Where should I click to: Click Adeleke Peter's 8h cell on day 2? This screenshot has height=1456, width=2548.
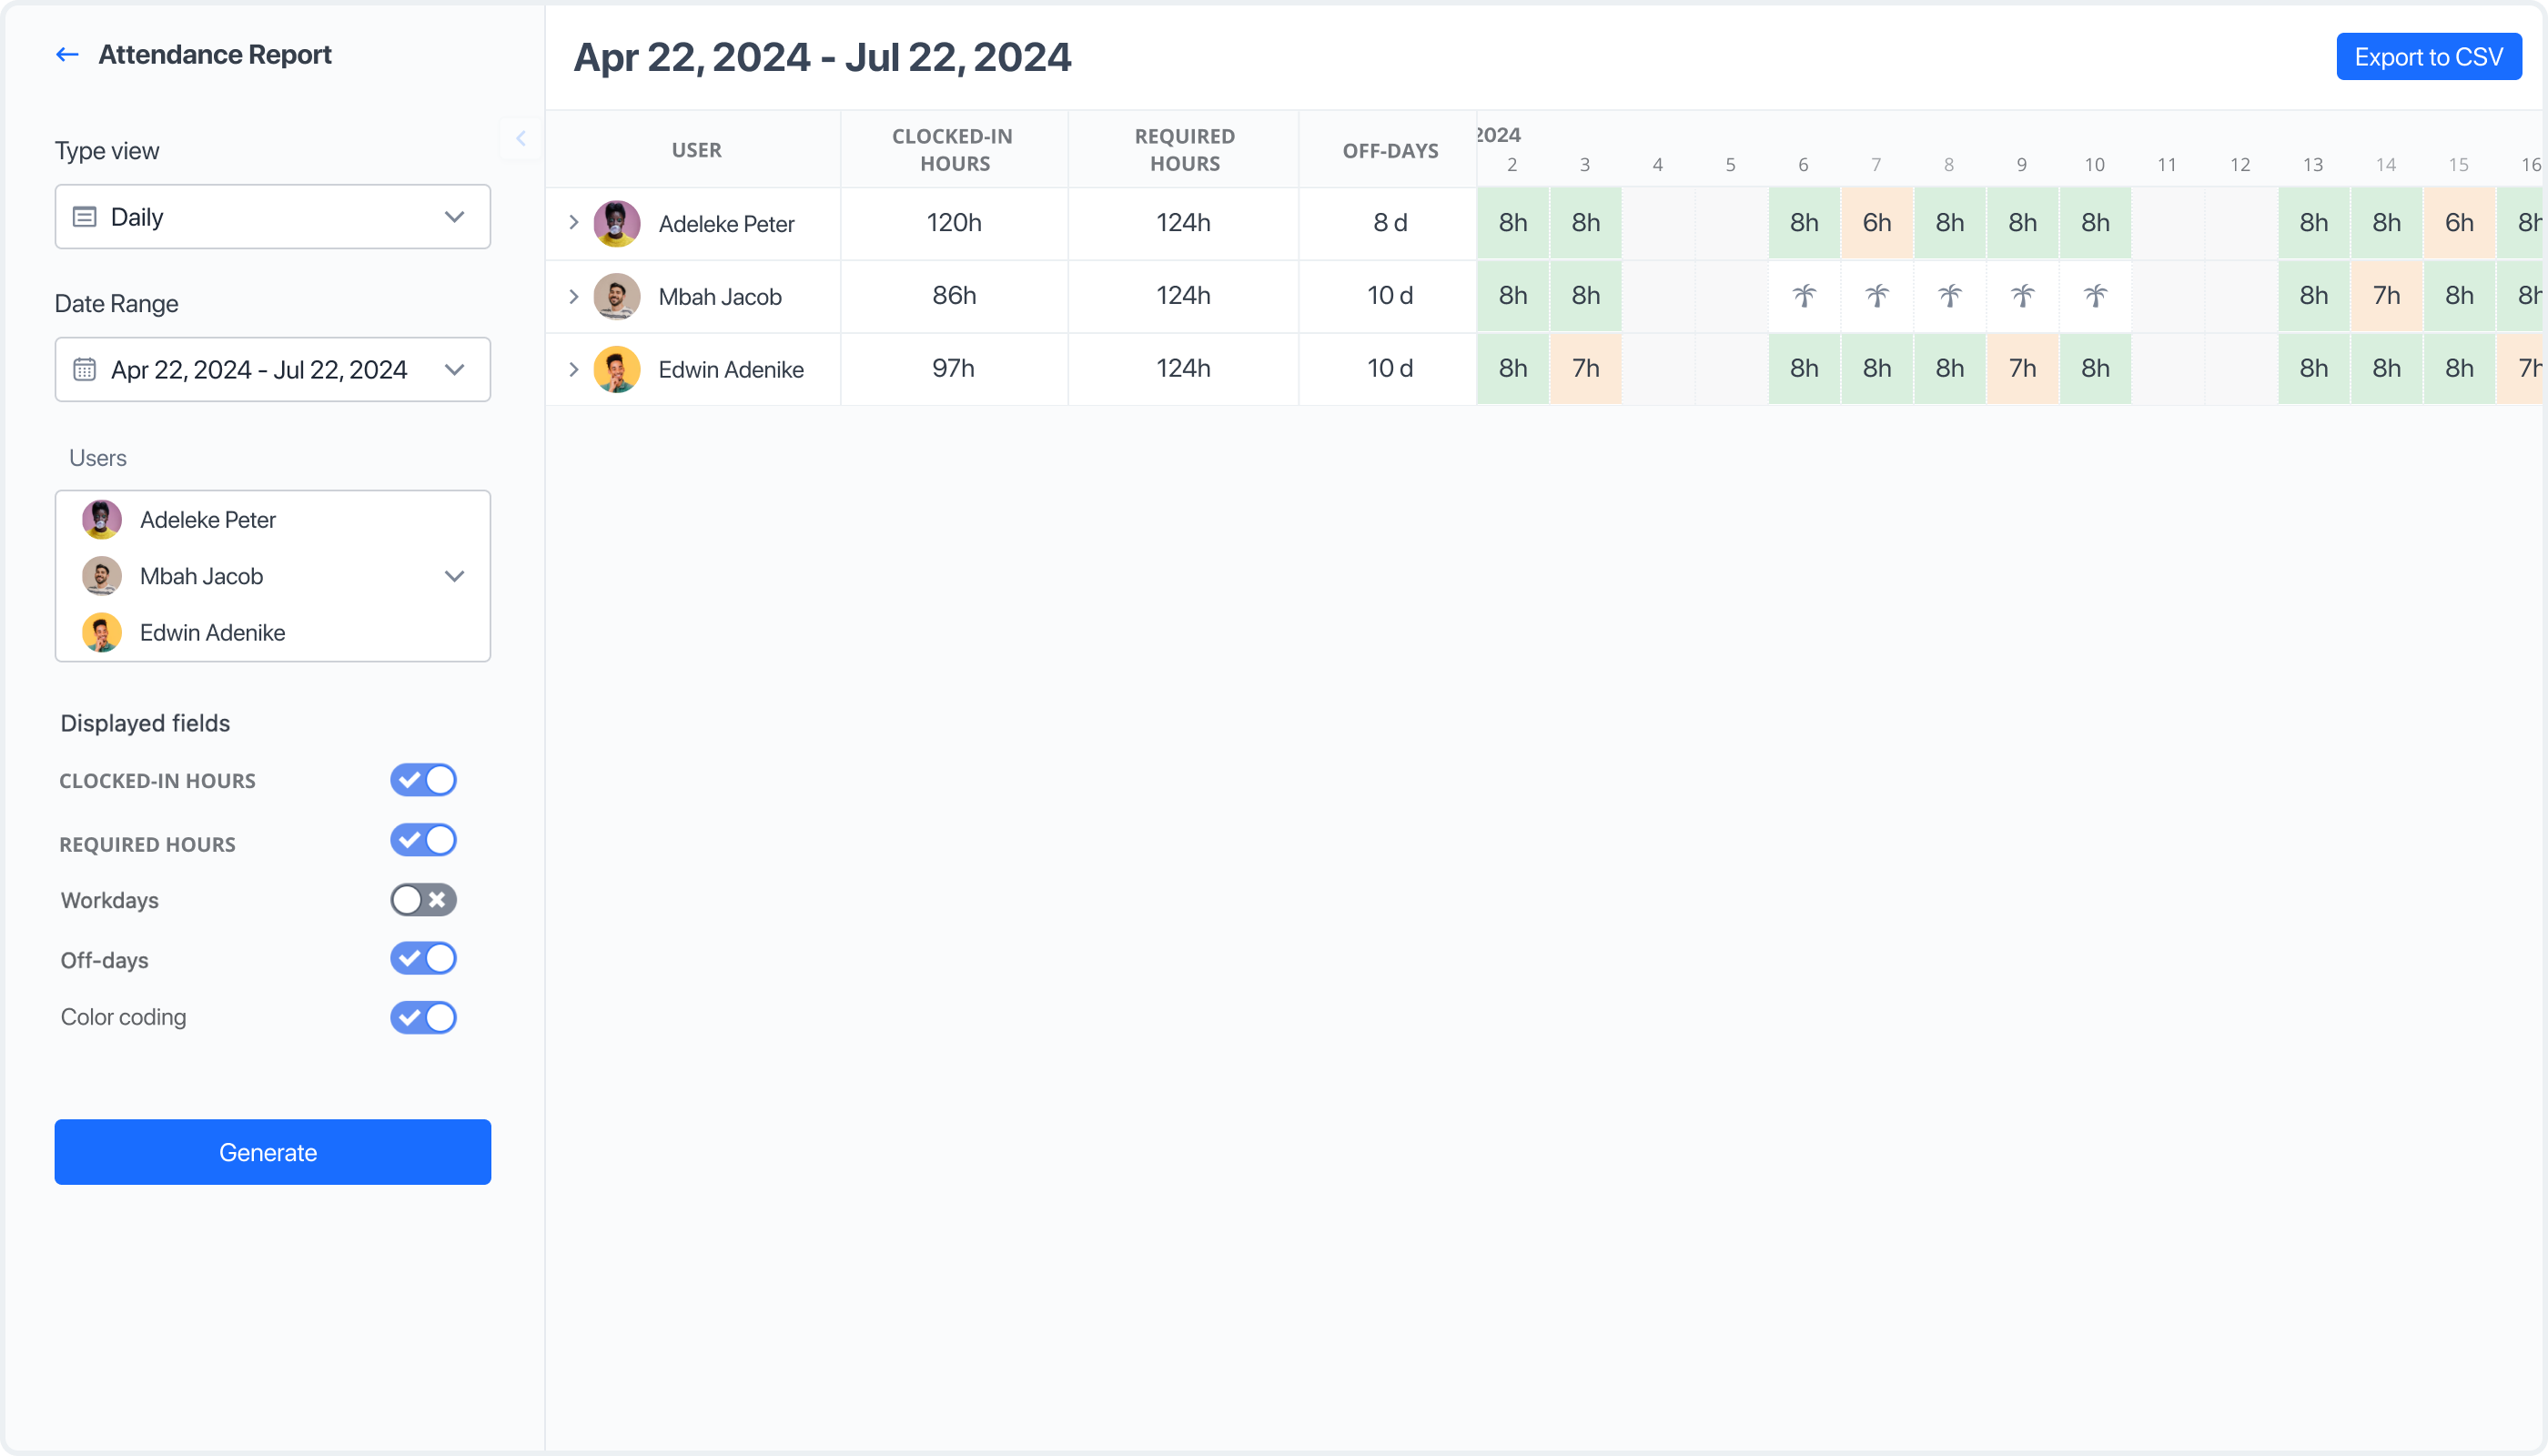tap(1513, 223)
